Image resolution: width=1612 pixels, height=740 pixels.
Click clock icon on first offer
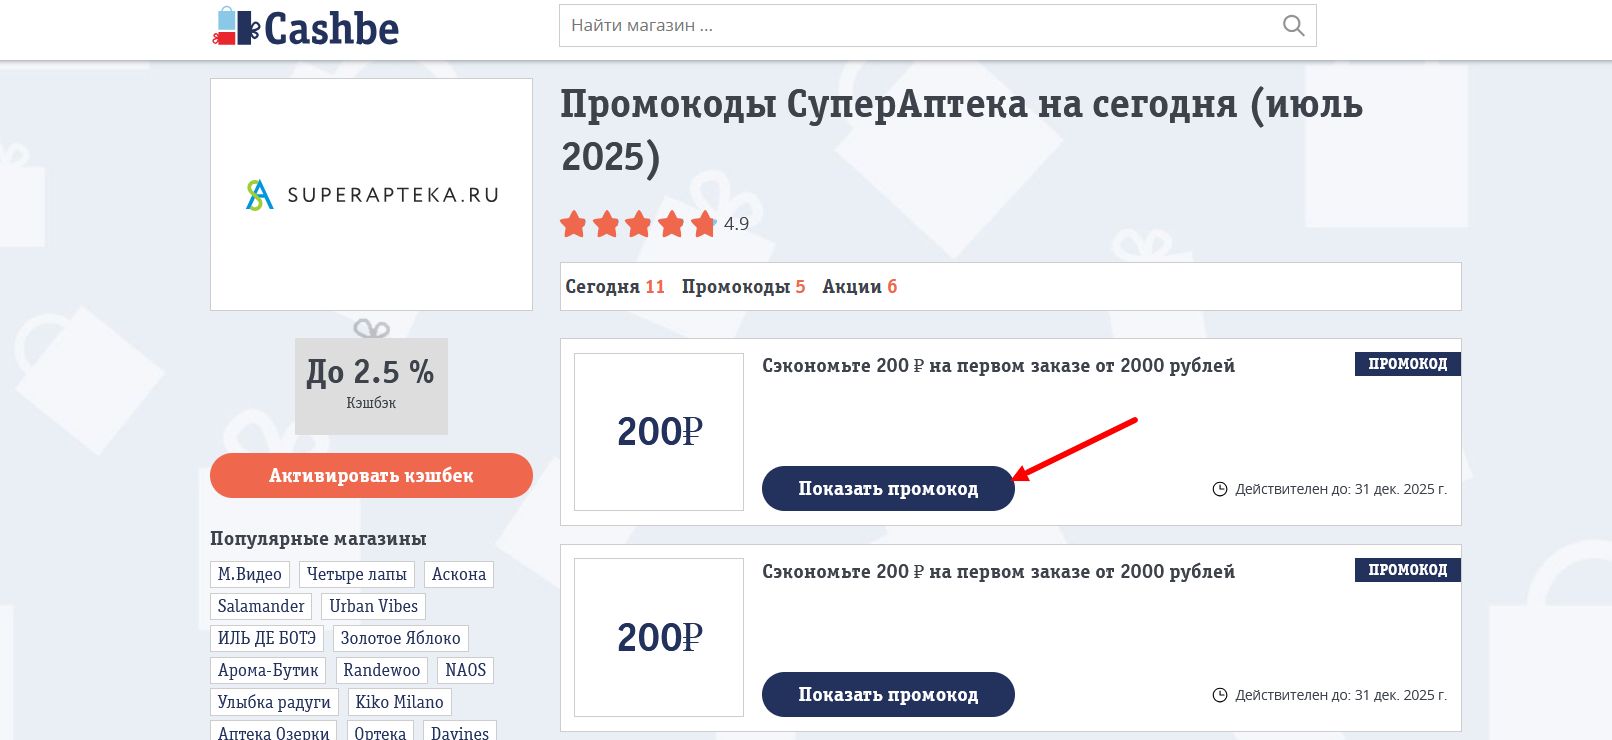tap(1220, 490)
